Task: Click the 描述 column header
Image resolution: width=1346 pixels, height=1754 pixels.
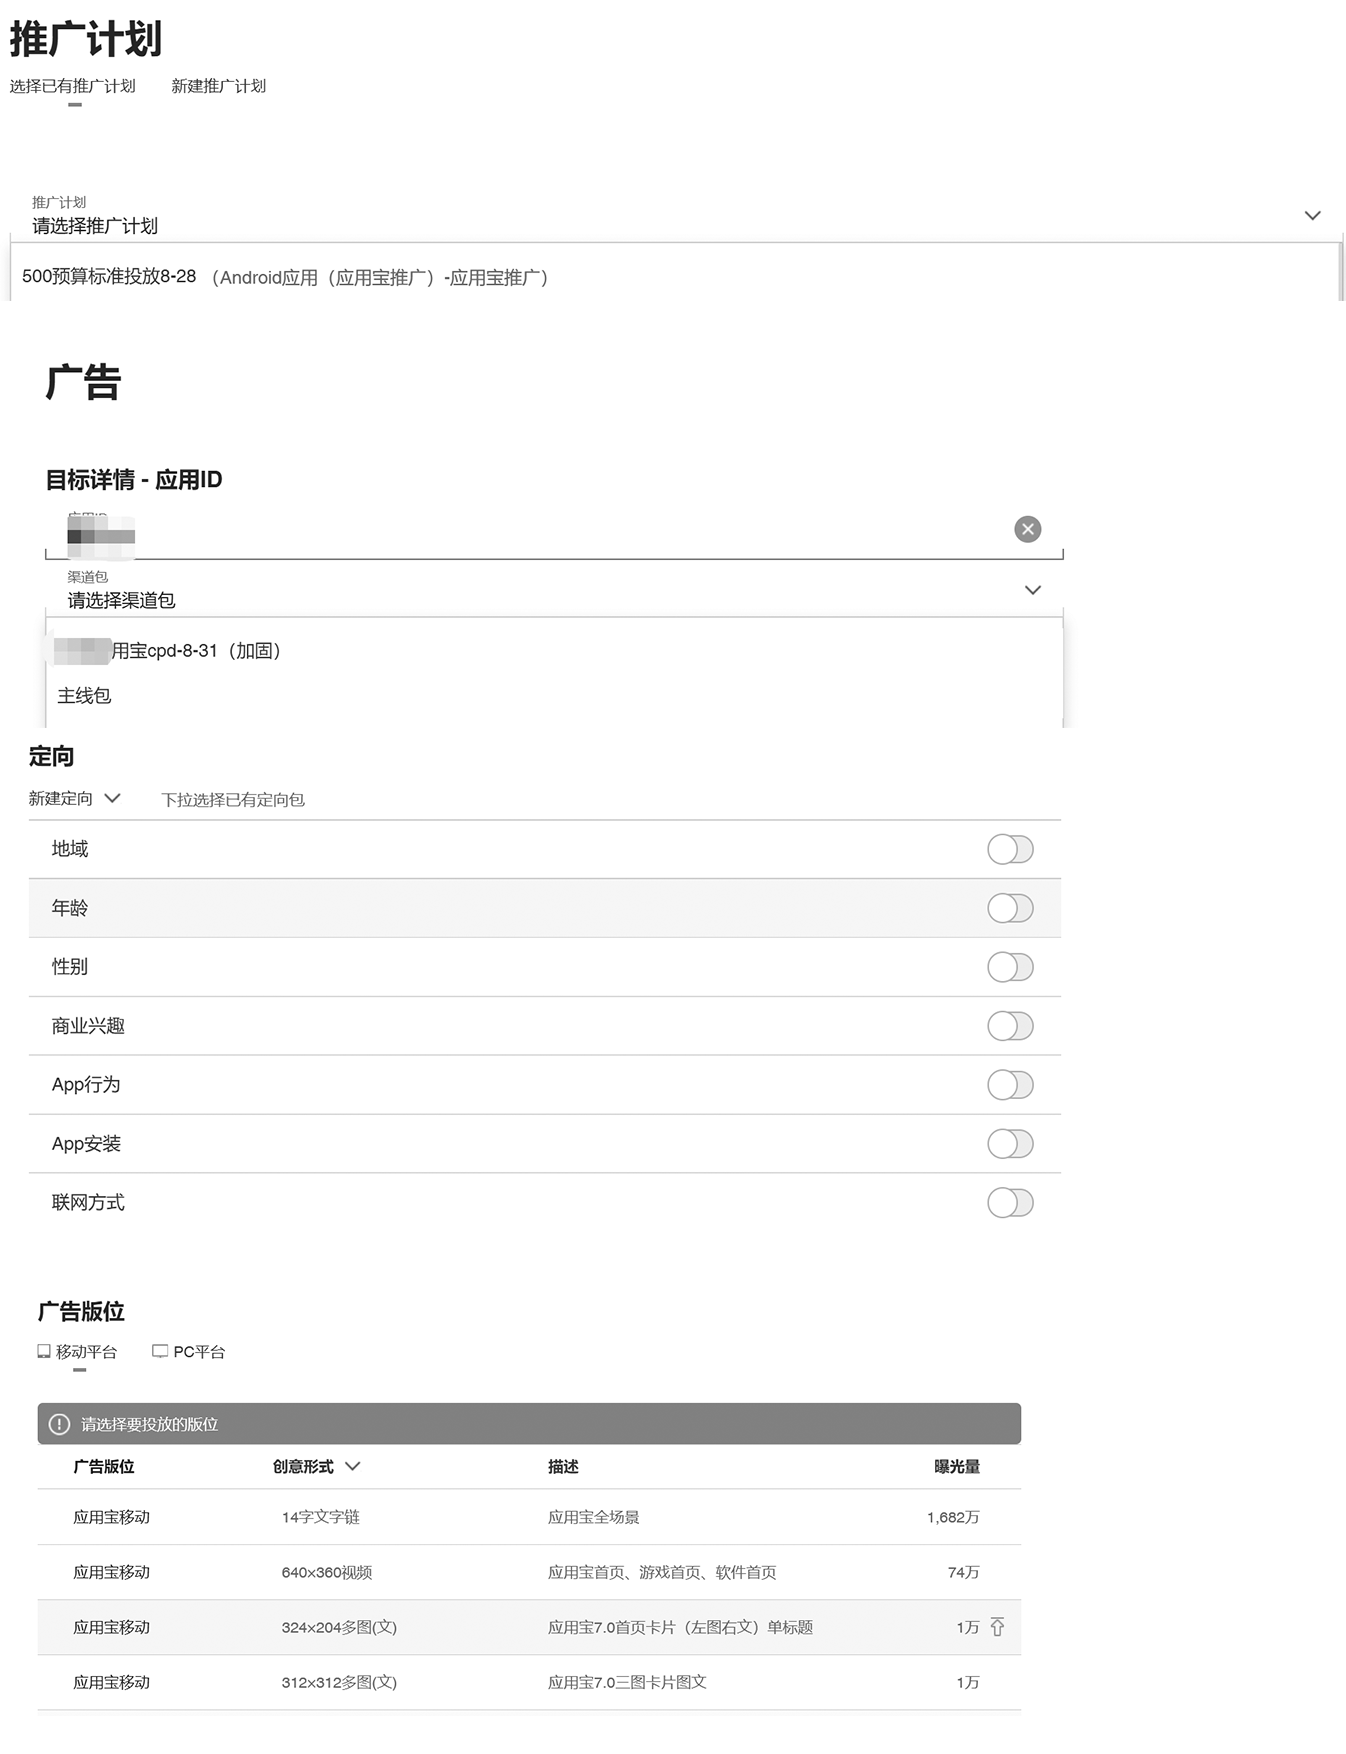Action: tap(563, 1466)
